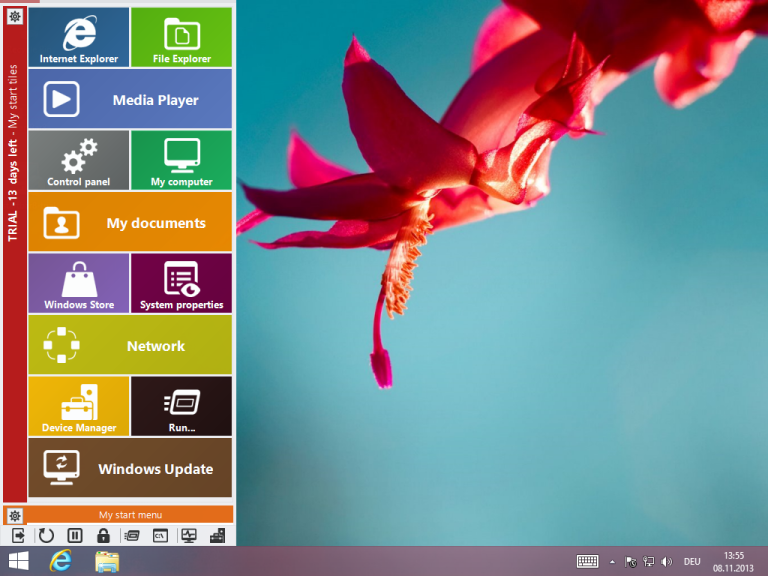Open the Control panel tile
This screenshot has width=768, height=576.
[x=79, y=160]
